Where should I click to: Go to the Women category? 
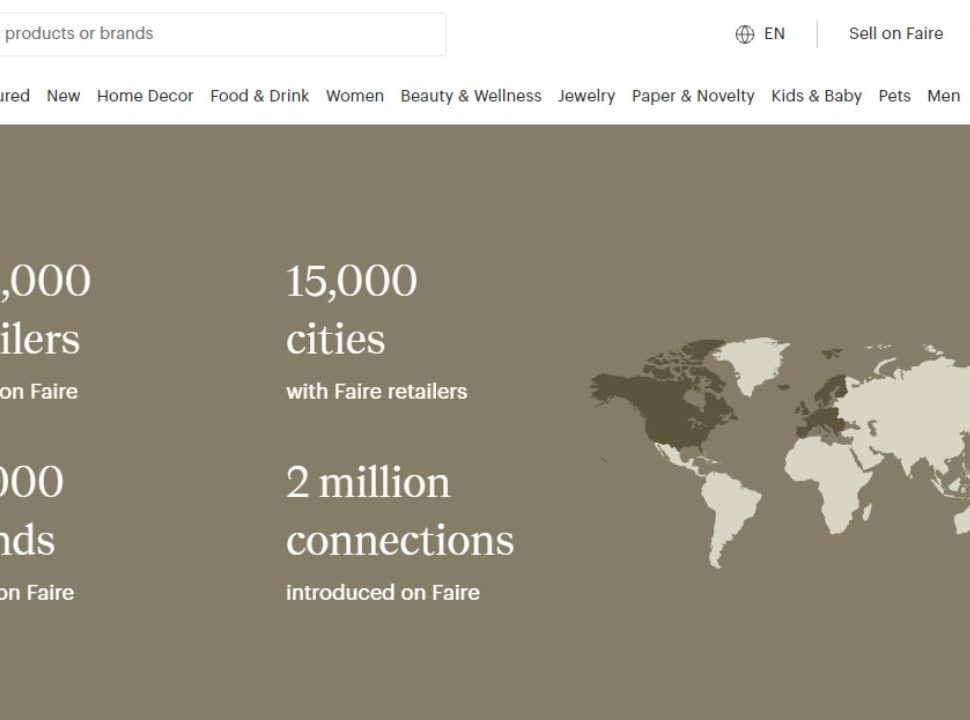(x=355, y=96)
